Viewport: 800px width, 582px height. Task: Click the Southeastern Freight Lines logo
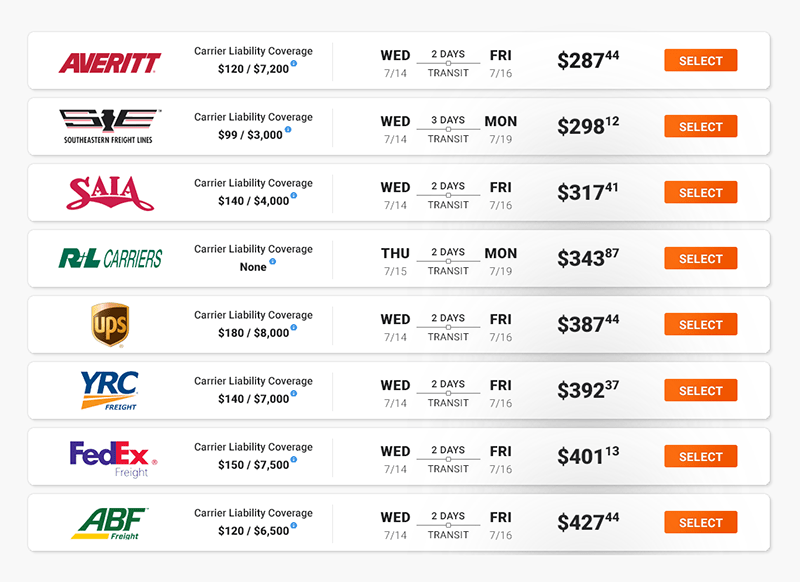[x=110, y=126]
